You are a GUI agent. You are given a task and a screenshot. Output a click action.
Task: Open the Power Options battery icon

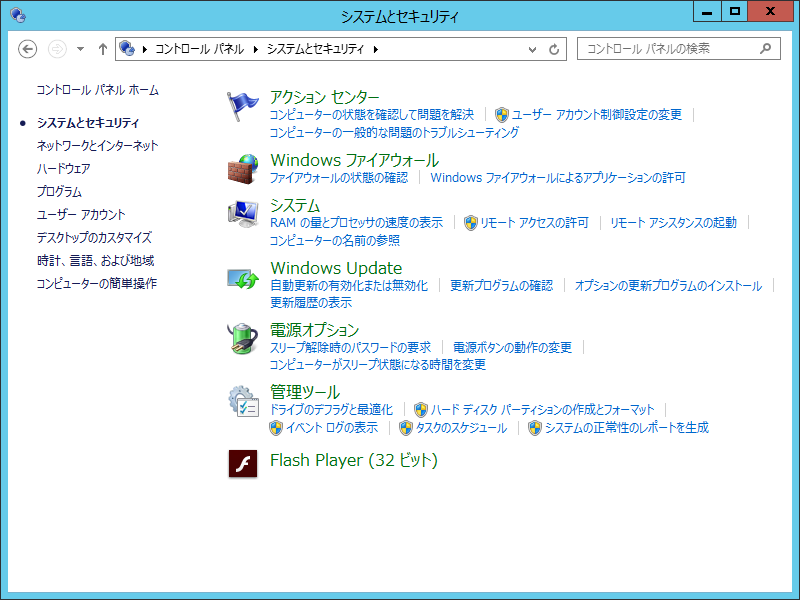point(243,338)
